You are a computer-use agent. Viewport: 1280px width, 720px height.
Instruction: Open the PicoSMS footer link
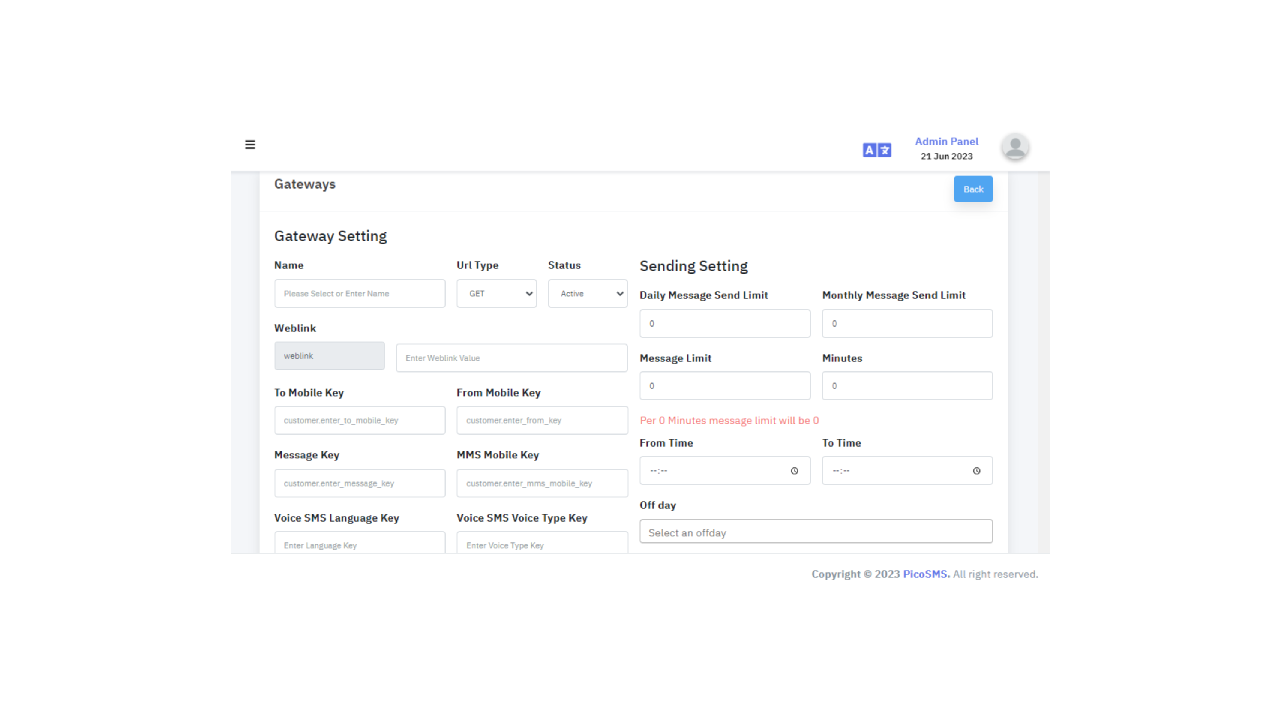click(925, 575)
